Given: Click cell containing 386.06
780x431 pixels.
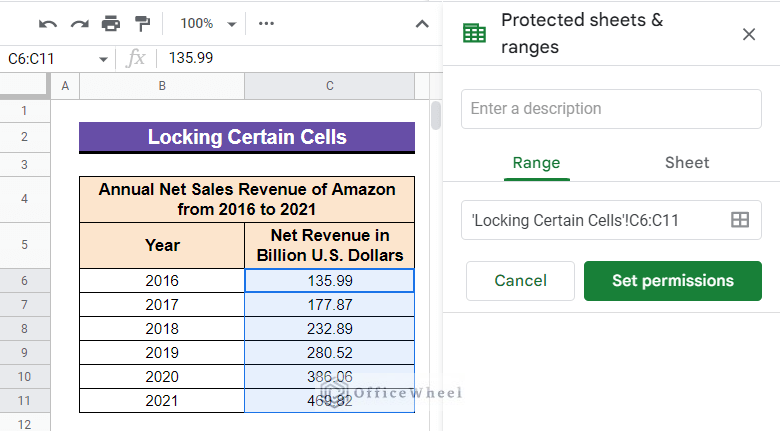Looking at the screenshot, I should [329, 377].
